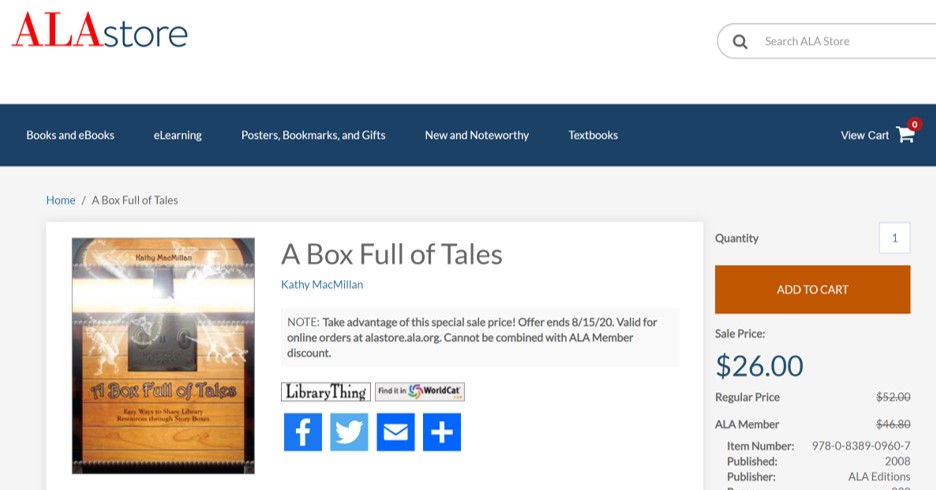936x490 pixels.
Task: Open Posters, Bookmarks, and Gifts menu
Action: pyautogui.click(x=313, y=135)
